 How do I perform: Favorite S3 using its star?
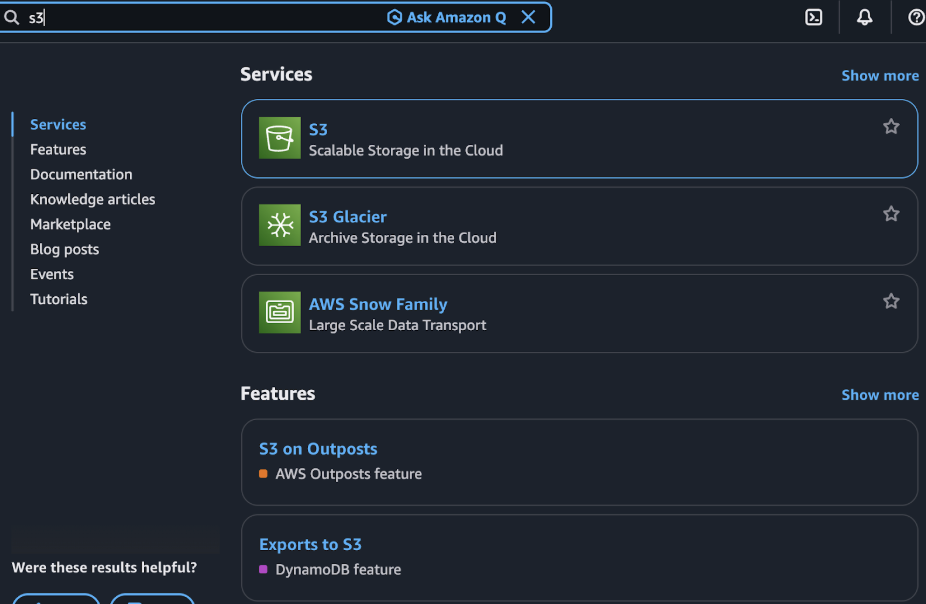[x=891, y=126]
